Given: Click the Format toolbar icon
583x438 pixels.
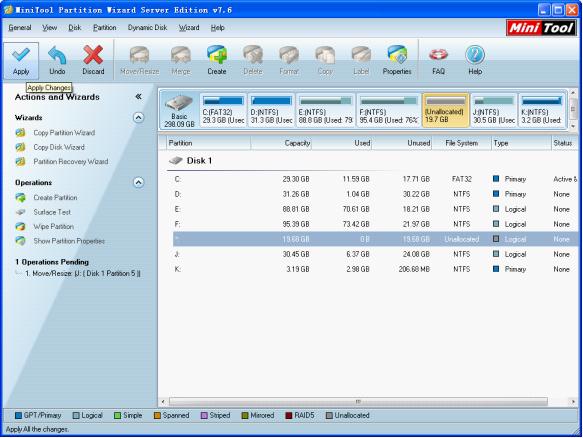Looking at the screenshot, I should pyautogui.click(x=289, y=55).
